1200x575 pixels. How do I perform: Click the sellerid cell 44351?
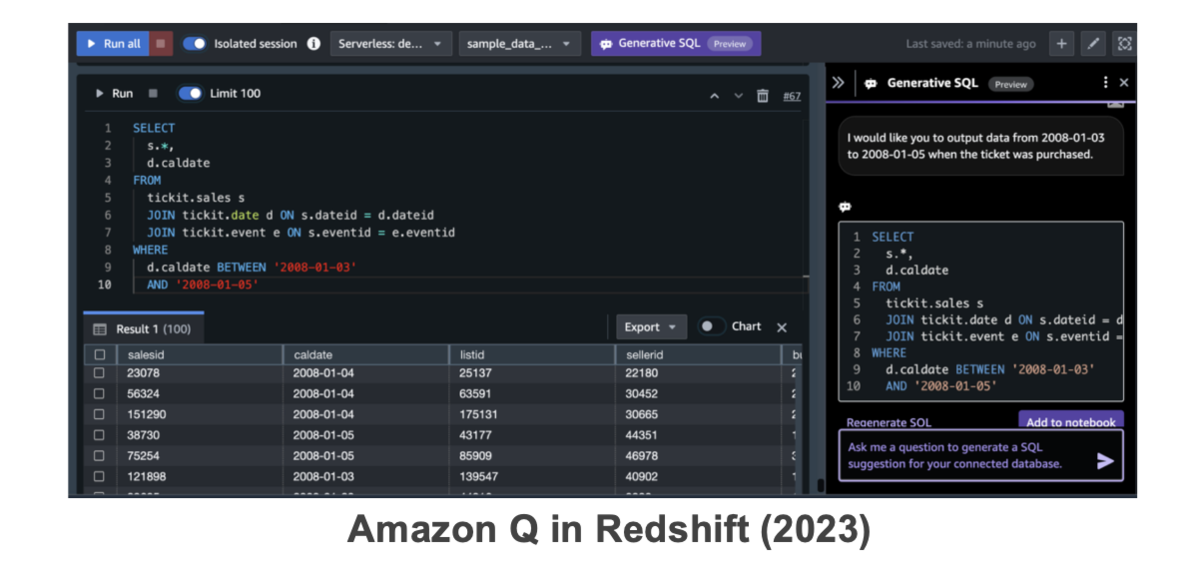tap(642, 435)
